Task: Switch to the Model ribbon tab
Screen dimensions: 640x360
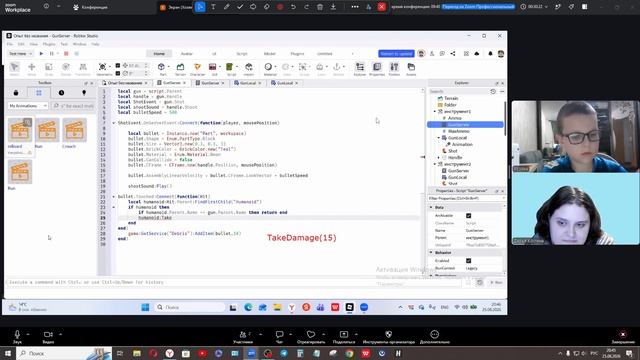Action: coord(269,53)
